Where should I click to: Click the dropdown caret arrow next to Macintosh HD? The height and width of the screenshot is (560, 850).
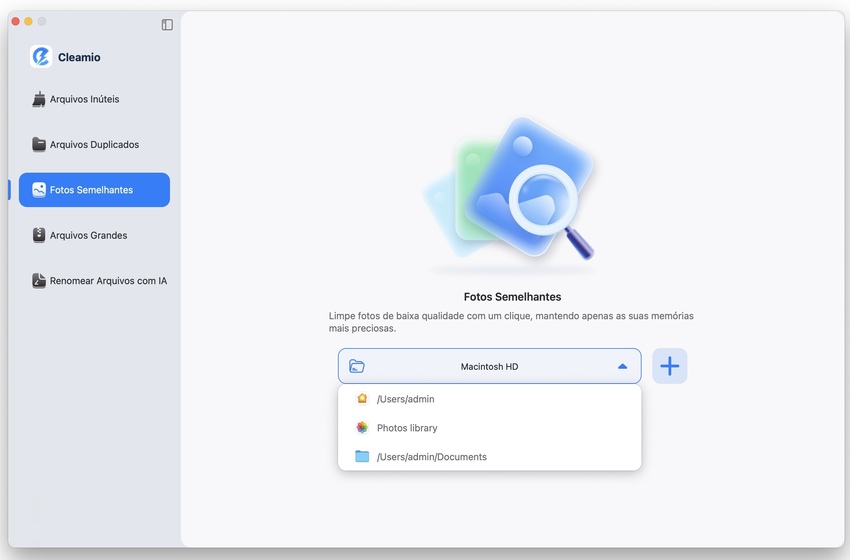pyautogui.click(x=622, y=366)
